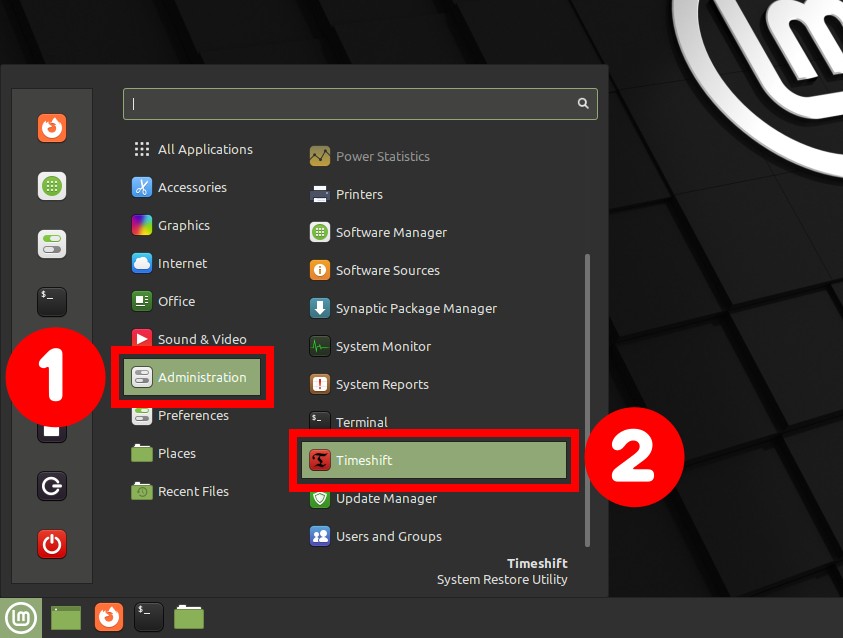Click the Software Sources orange info icon
The height and width of the screenshot is (638, 843).
click(320, 270)
